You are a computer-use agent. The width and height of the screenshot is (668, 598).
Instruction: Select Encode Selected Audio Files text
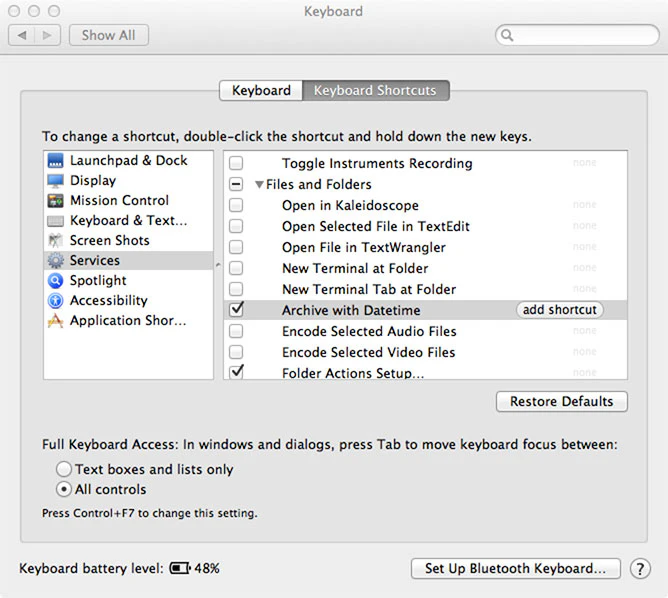coord(369,331)
